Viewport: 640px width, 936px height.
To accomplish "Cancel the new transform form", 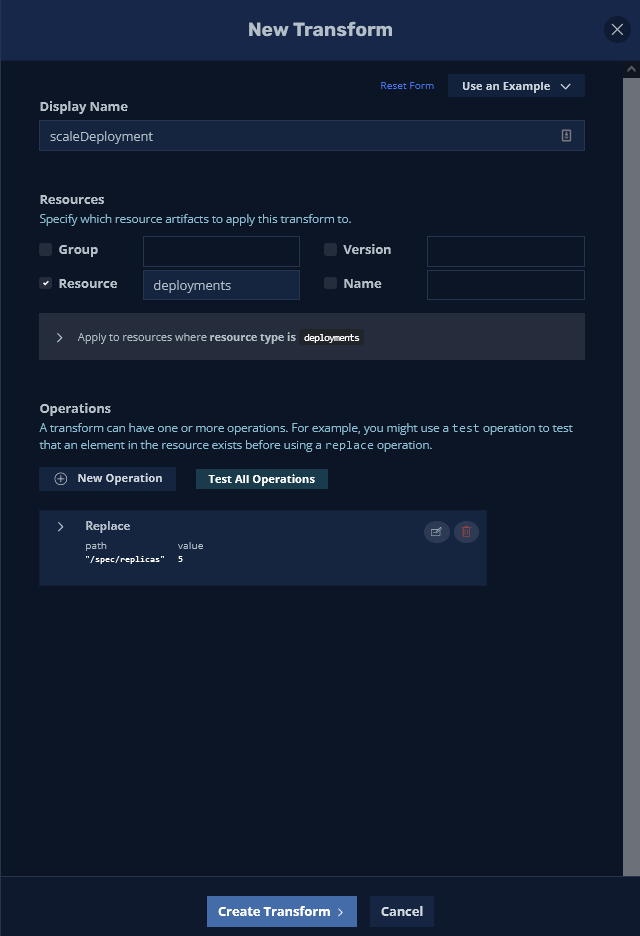I will click(402, 912).
